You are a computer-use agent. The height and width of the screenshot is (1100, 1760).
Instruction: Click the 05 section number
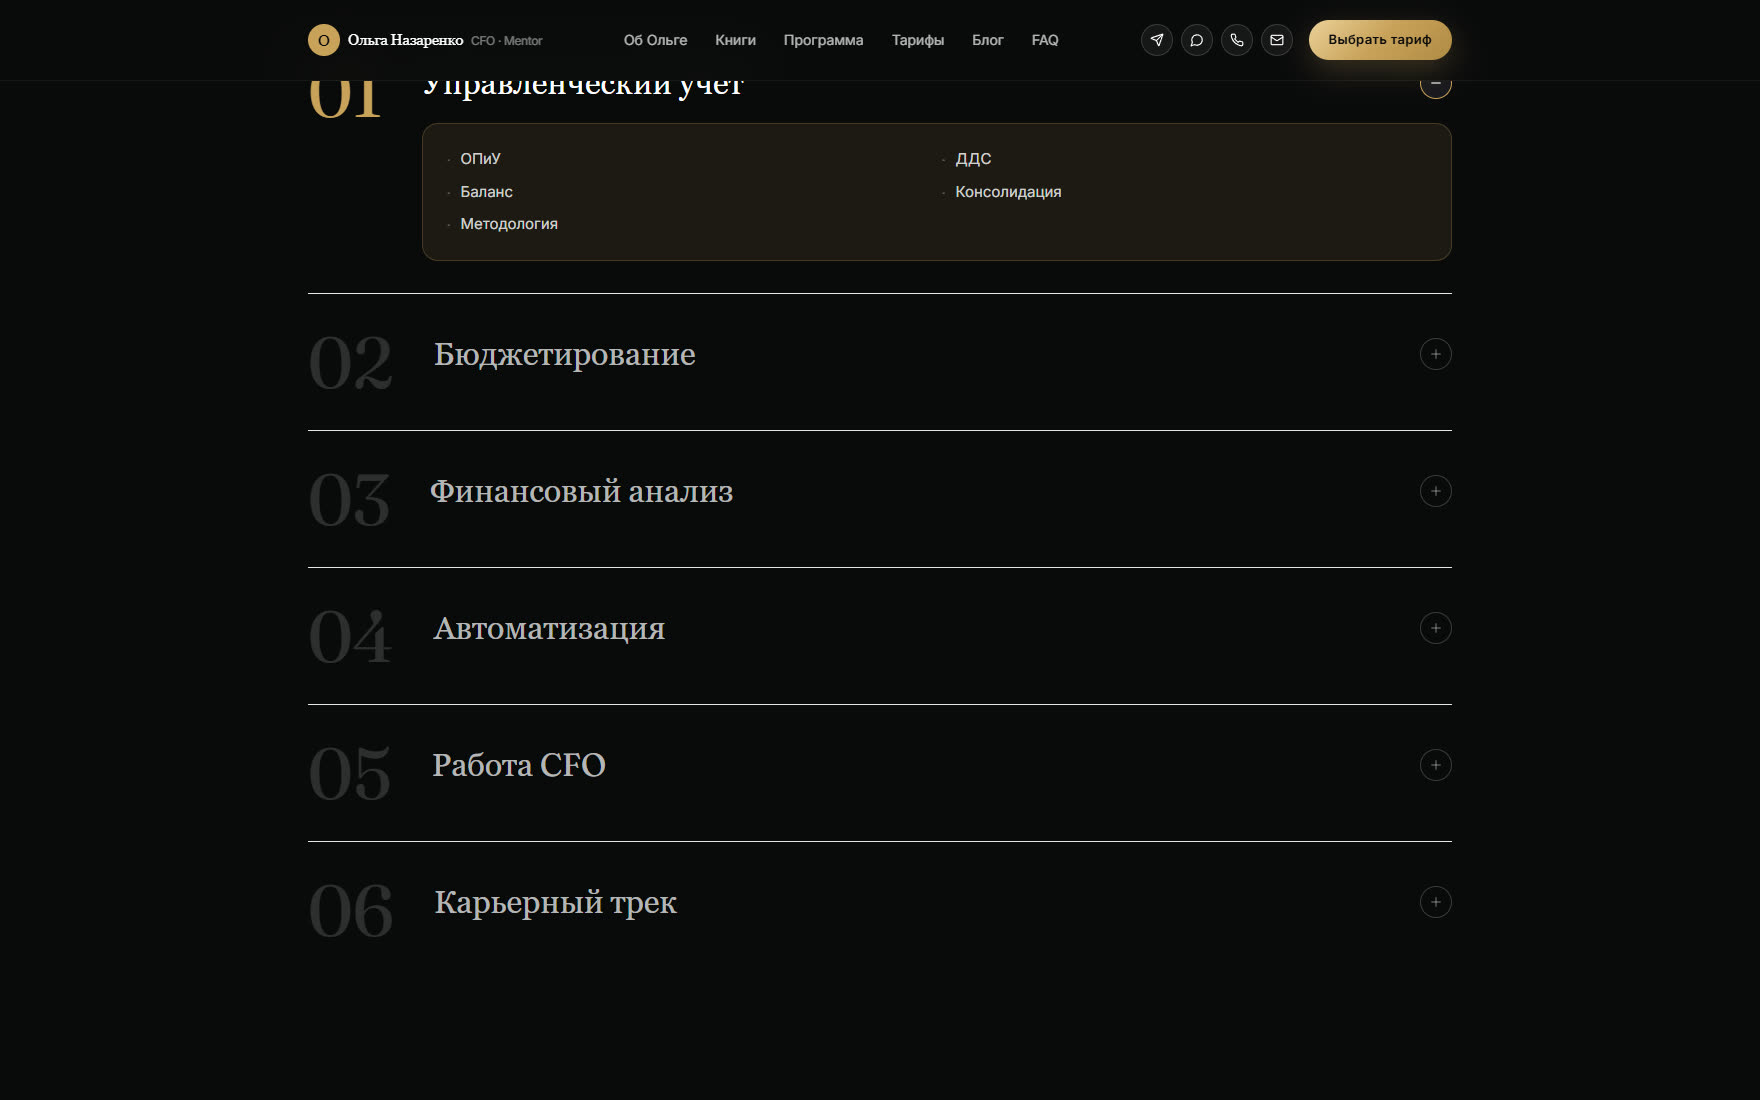coord(350,774)
